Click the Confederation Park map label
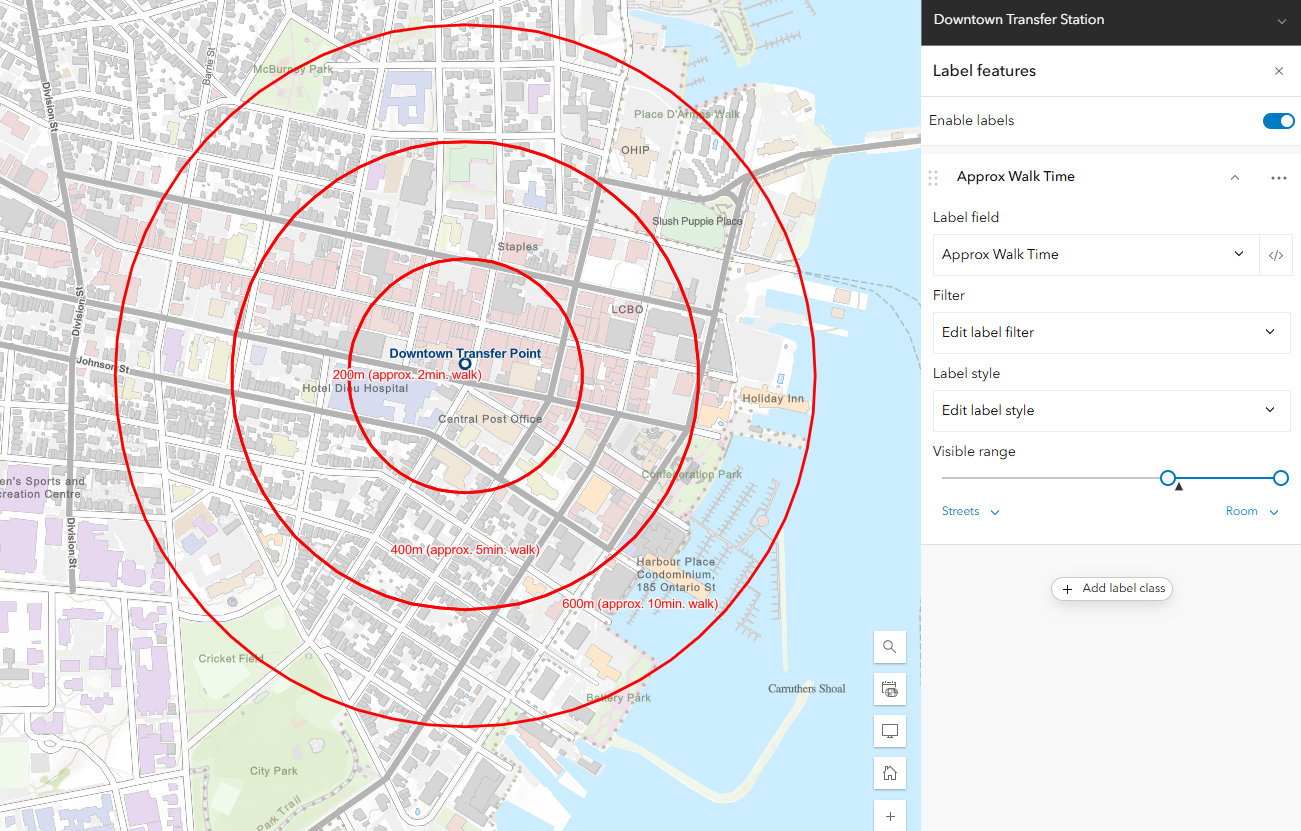Image resolution: width=1301 pixels, height=831 pixels. click(692, 474)
